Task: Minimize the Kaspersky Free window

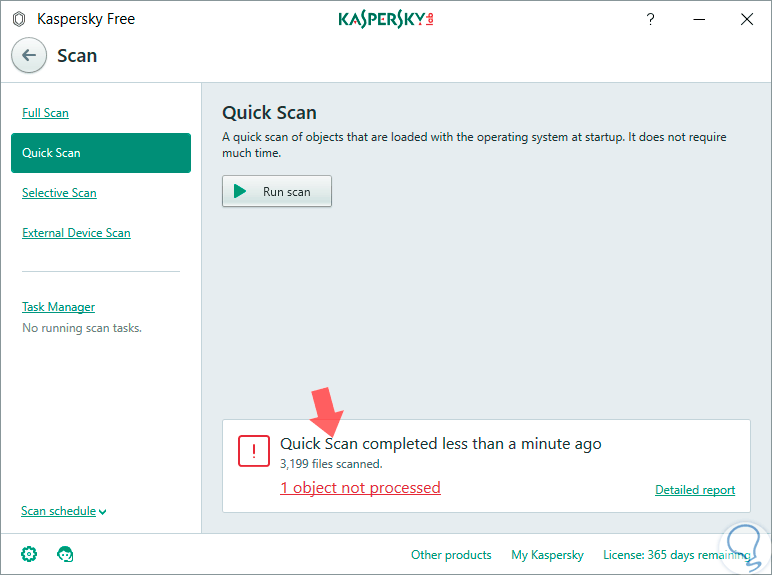Action: click(699, 19)
